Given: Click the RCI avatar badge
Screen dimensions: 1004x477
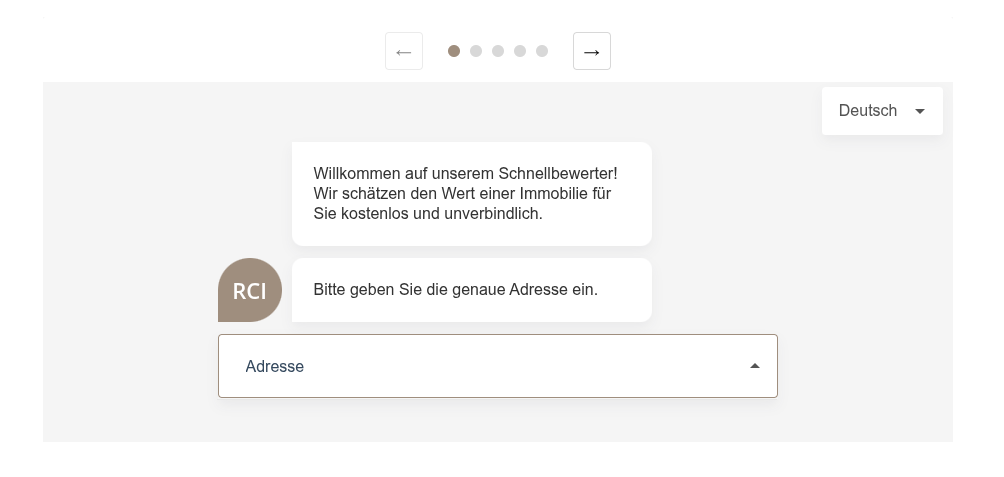Looking at the screenshot, I should click(250, 290).
